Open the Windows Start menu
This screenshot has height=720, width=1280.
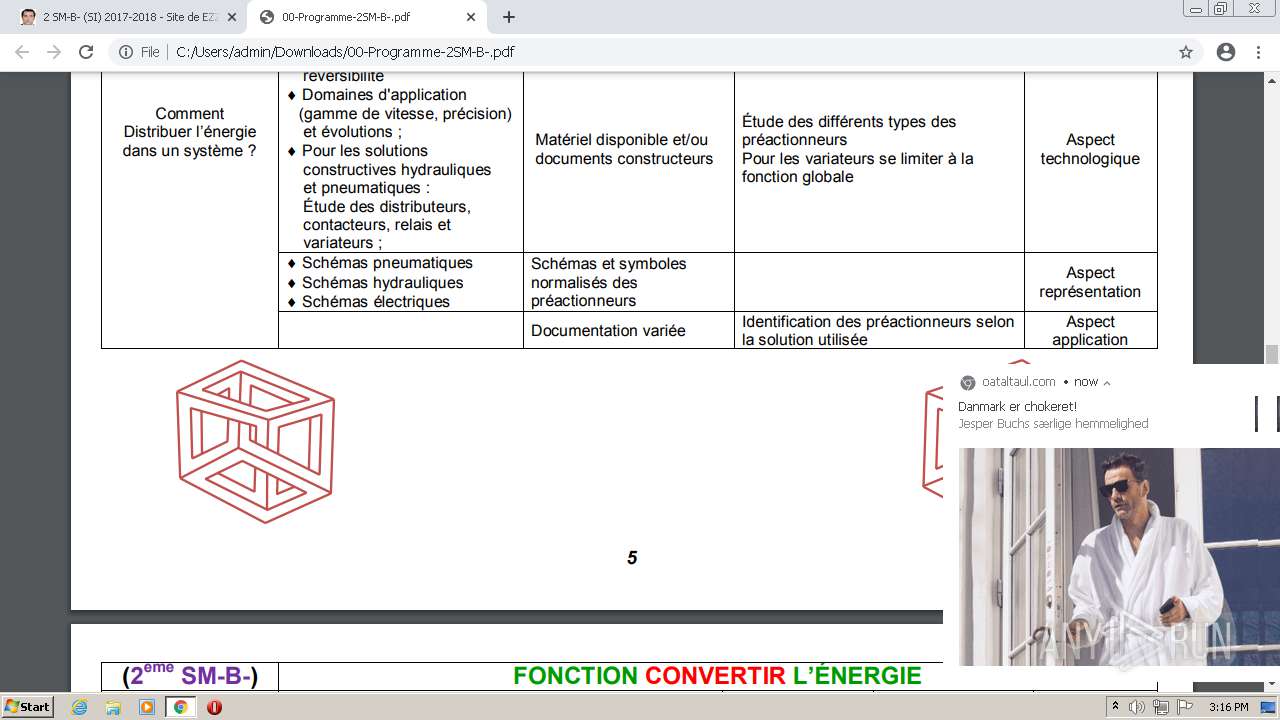coord(27,707)
